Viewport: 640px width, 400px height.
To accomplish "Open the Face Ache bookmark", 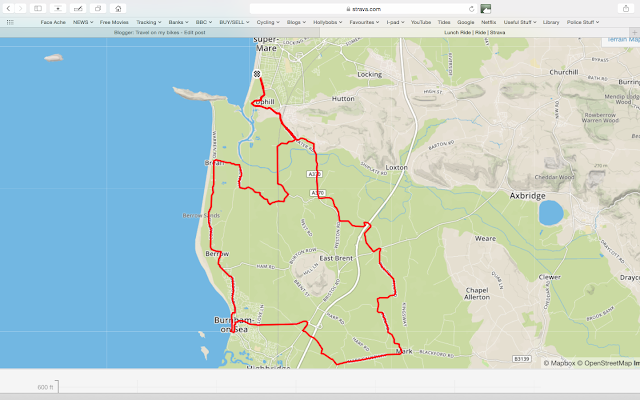I will click(x=53, y=22).
